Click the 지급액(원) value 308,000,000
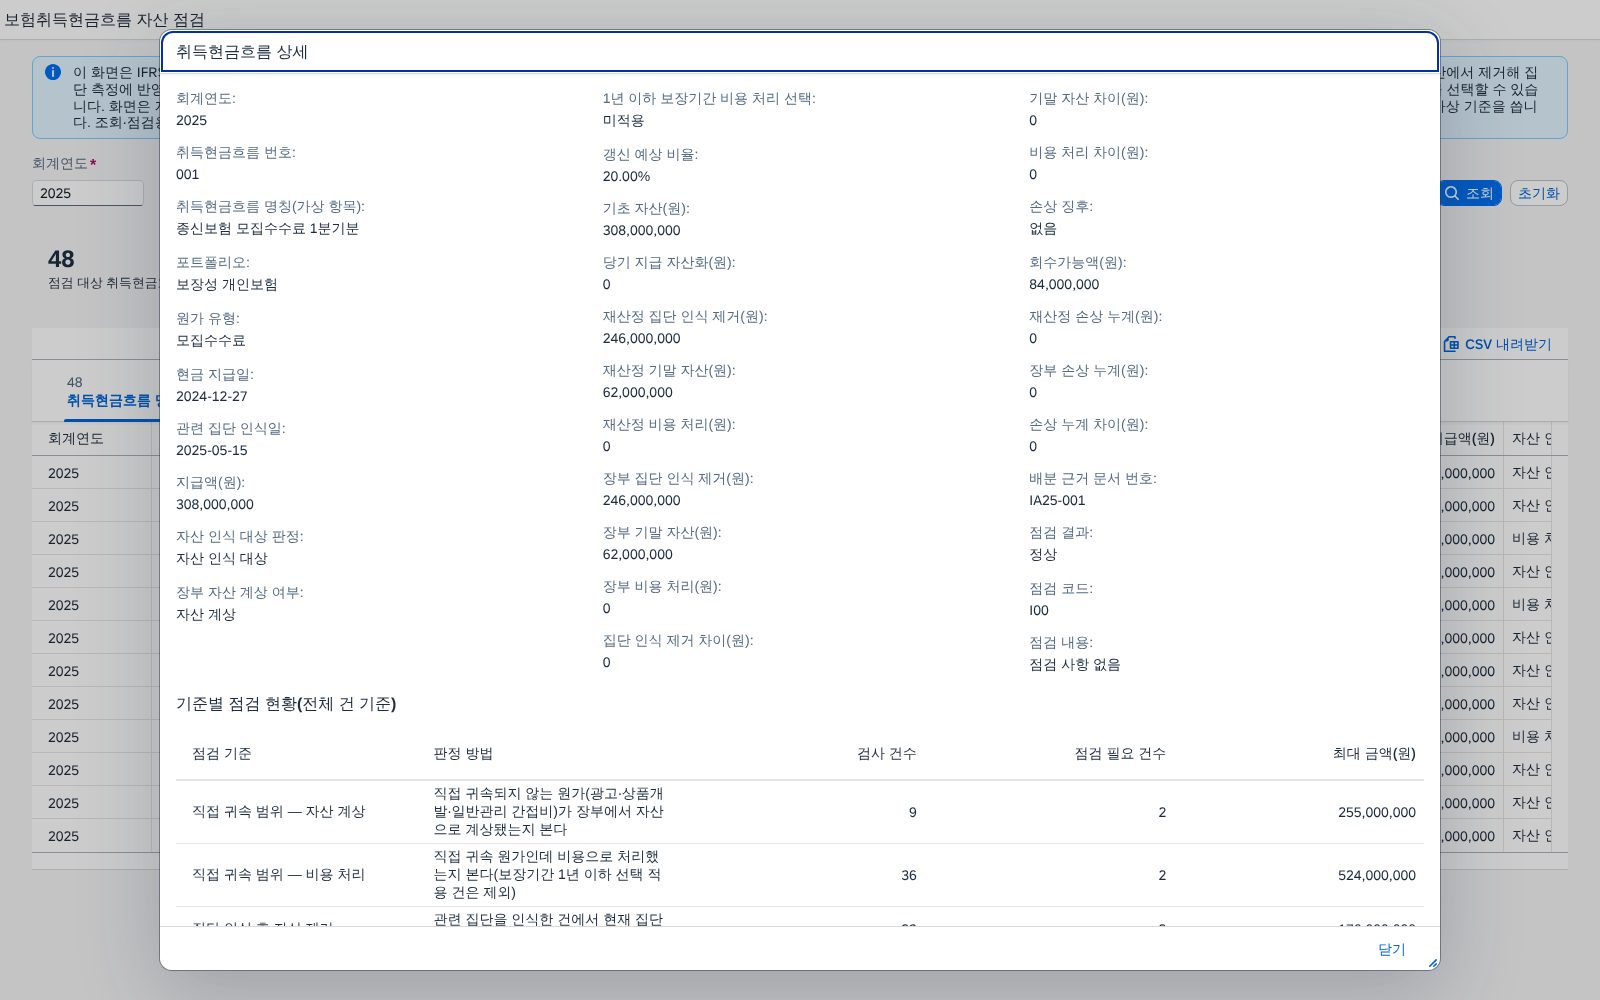The height and width of the screenshot is (1000, 1600). tap(215, 504)
